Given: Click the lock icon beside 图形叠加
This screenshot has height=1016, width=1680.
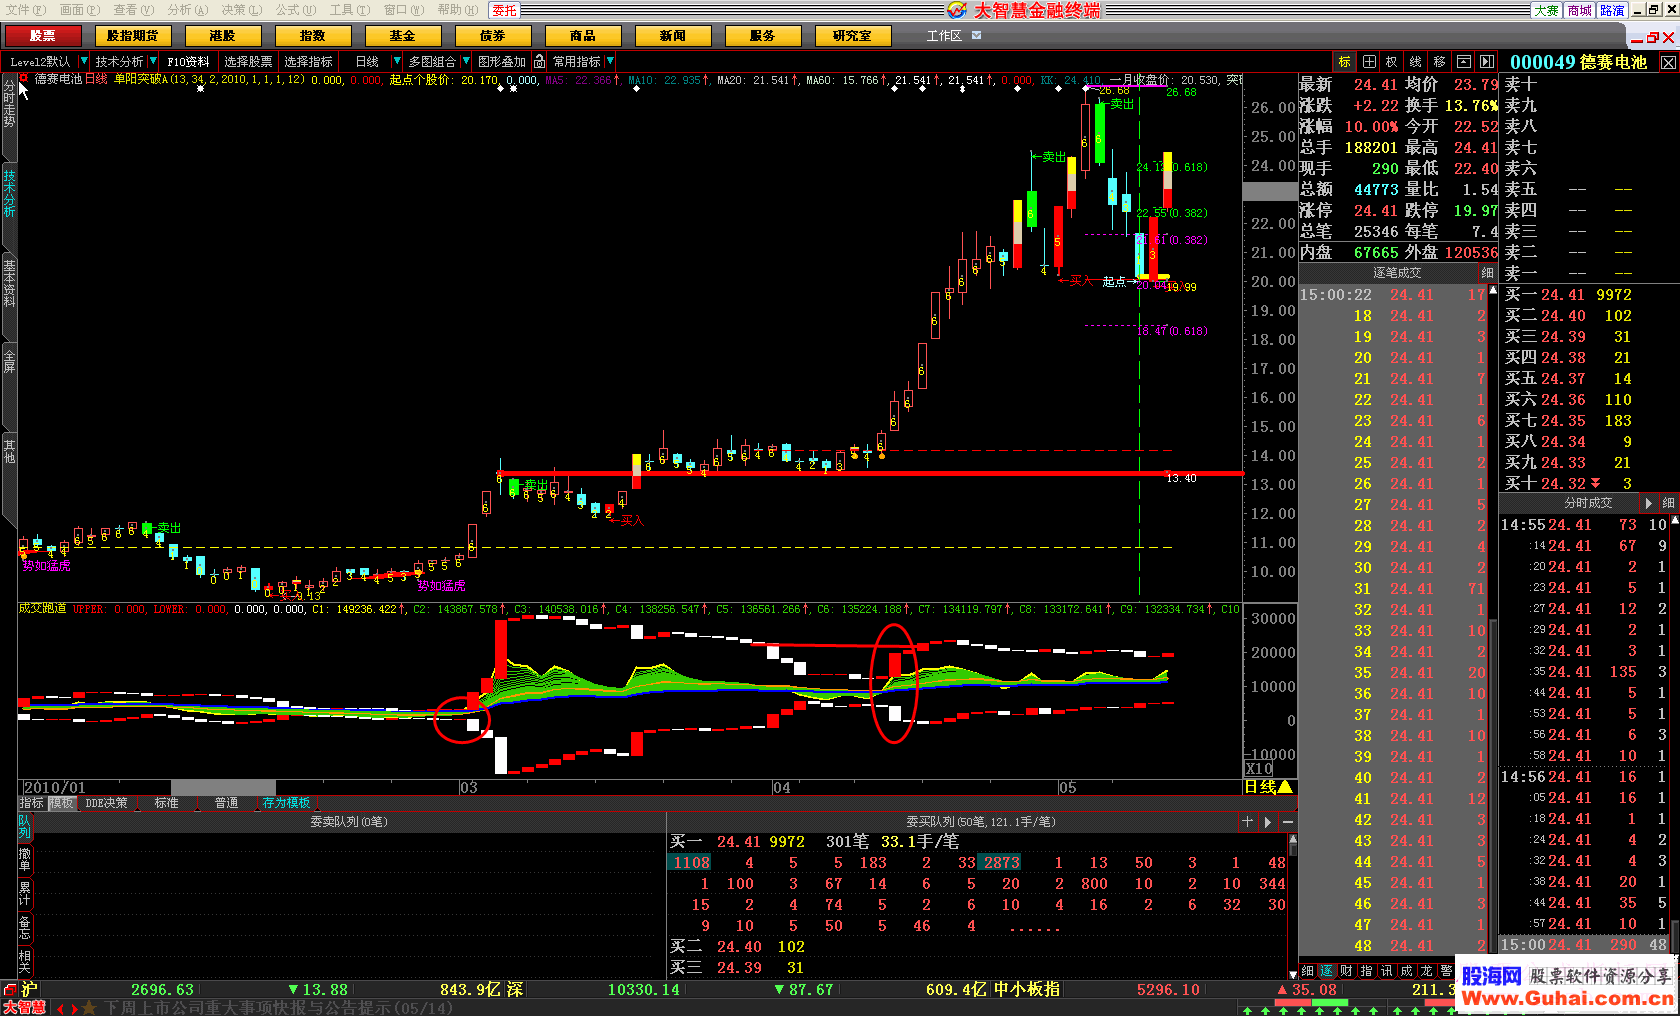Looking at the screenshot, I should point(540,62).
